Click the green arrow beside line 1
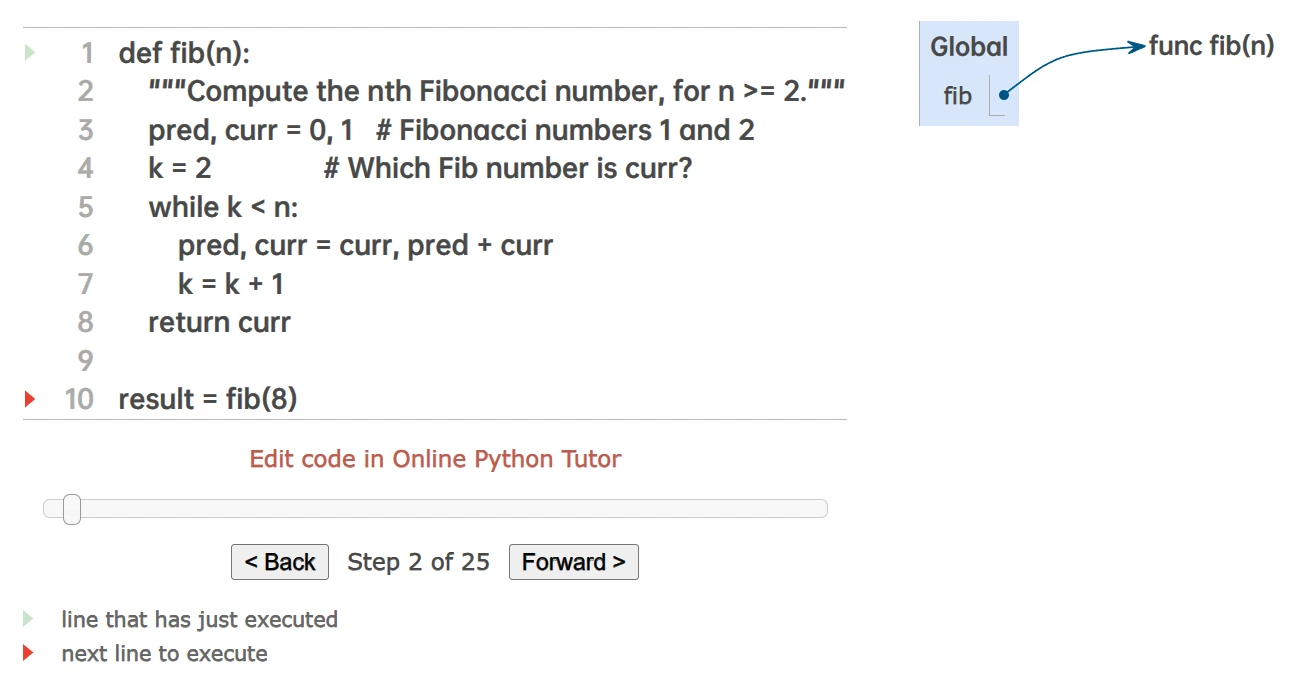1313x683 pixels. point(30,52)
